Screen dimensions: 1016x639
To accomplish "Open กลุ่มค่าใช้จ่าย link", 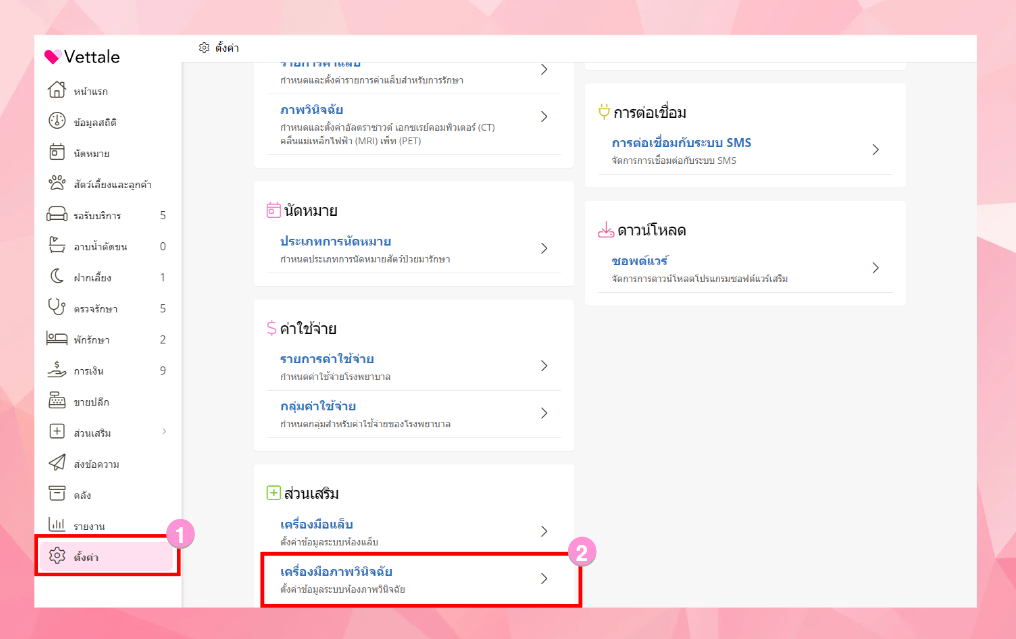I will tap(318, 406).
